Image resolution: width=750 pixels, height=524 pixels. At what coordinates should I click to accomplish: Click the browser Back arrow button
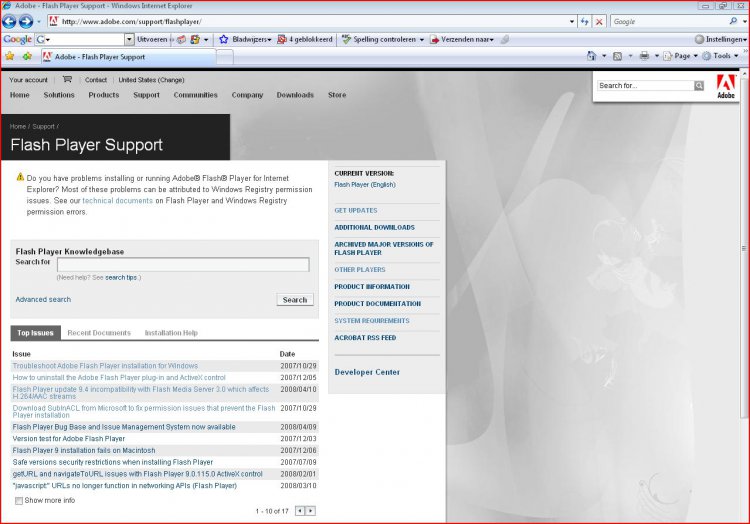point(9,22)
